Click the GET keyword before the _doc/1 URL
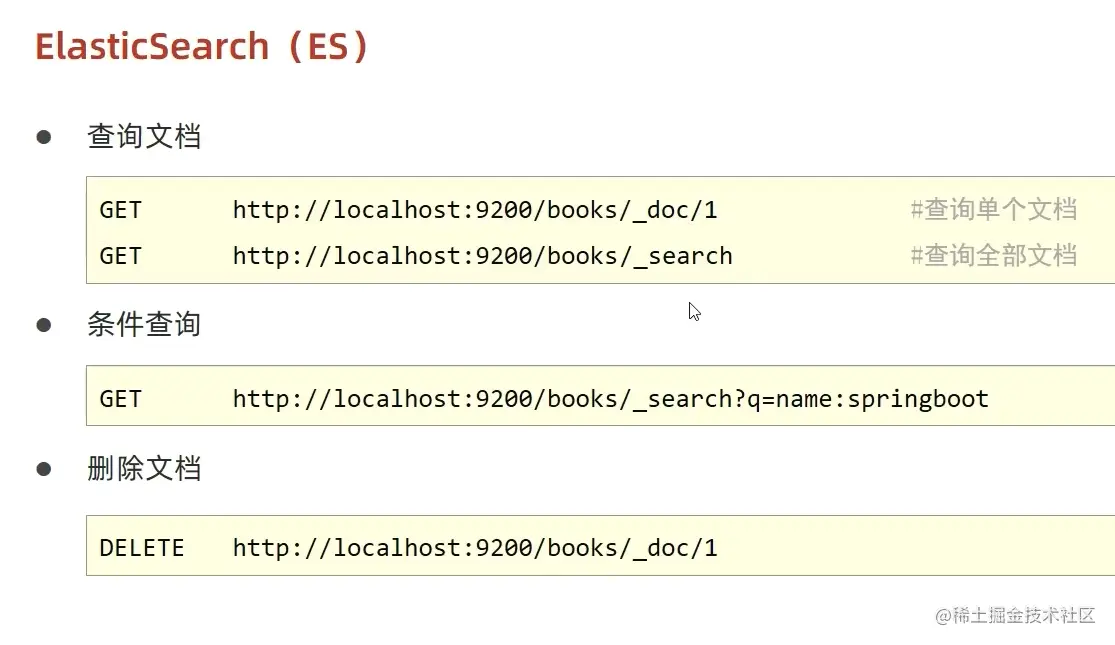 click(x=120, y=210)
